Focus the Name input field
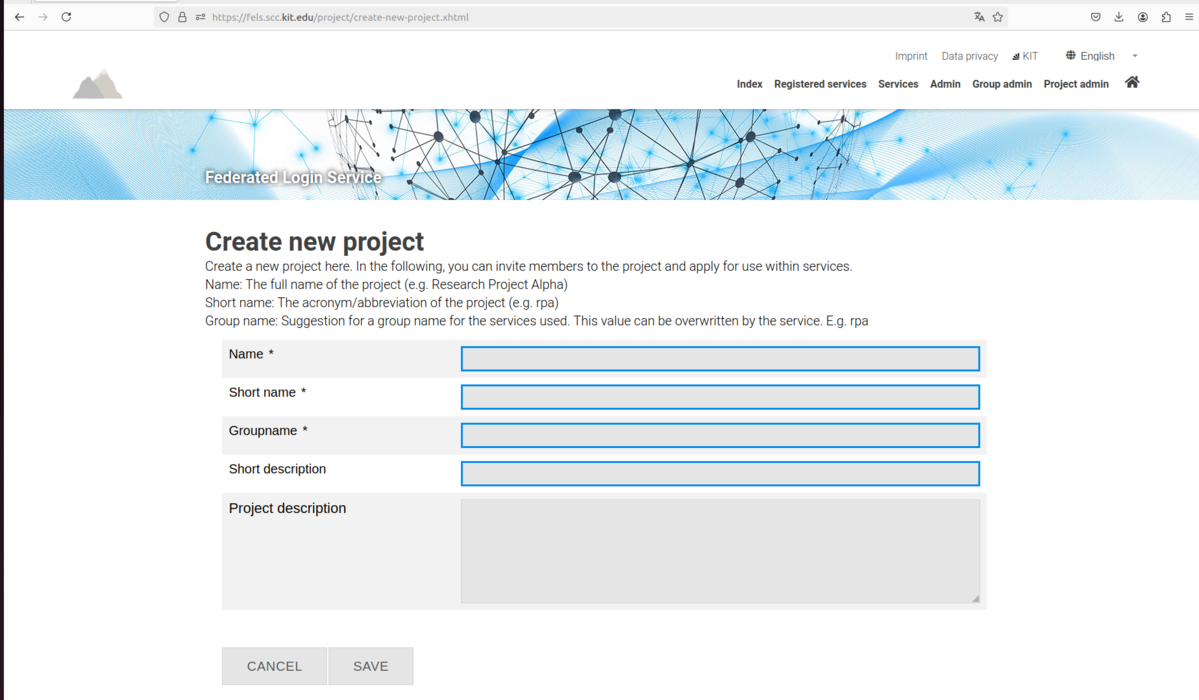Image resolution: width=1199 pixels, height=700 pixels. point(720,359)
